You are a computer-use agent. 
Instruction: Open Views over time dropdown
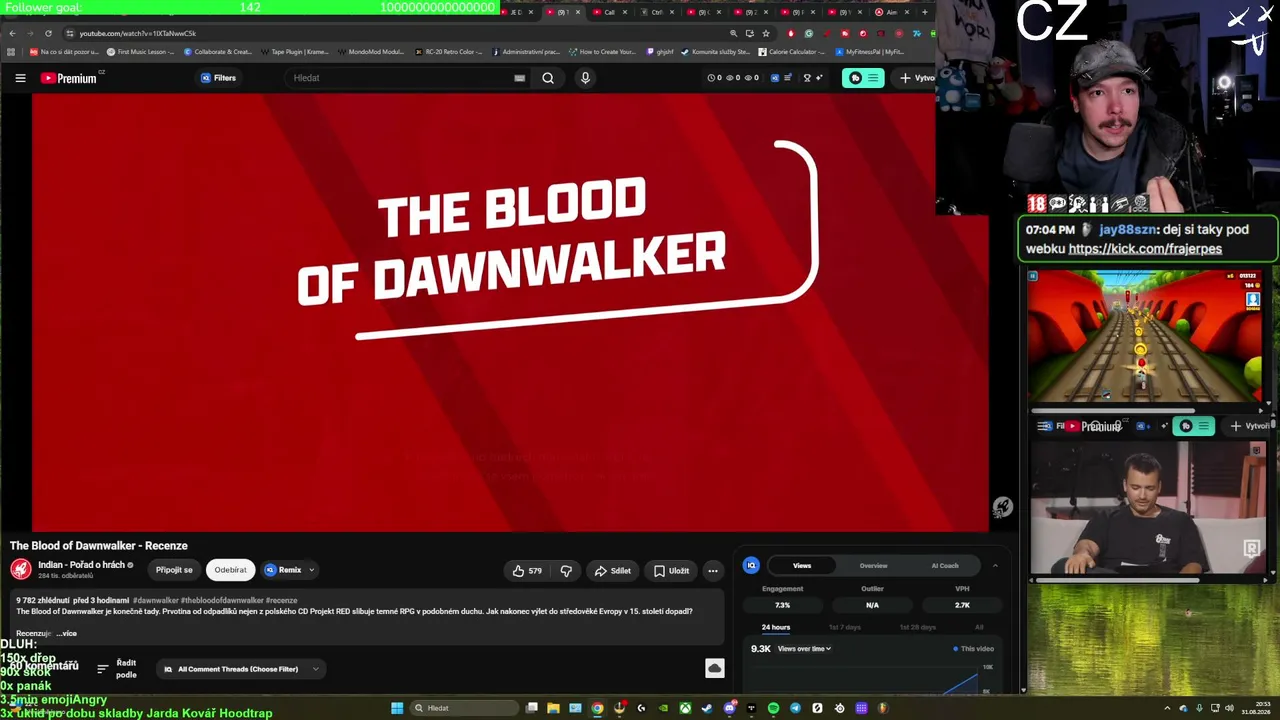pos(804,649)
